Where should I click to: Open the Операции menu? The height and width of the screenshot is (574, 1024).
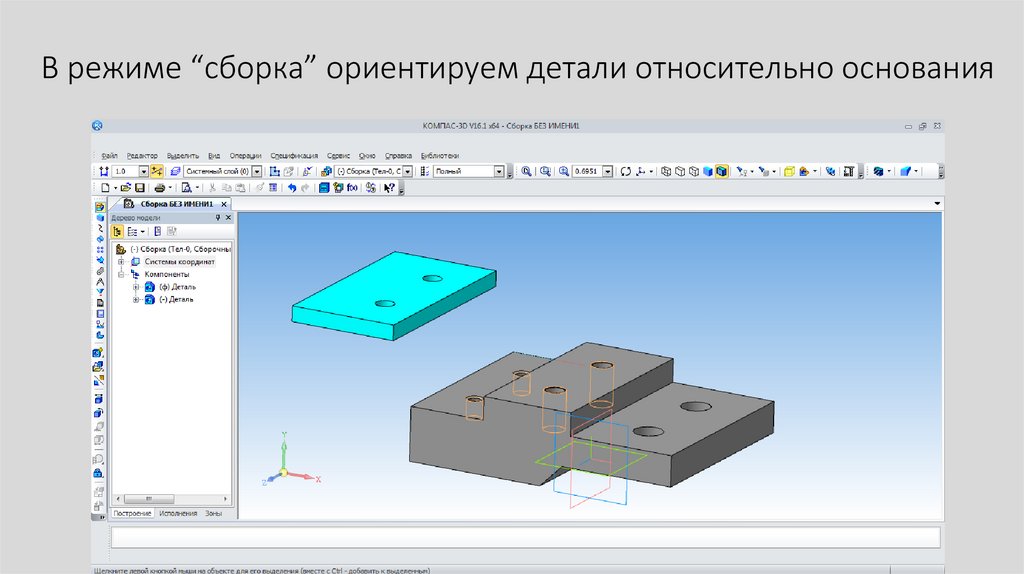point(245,156)
